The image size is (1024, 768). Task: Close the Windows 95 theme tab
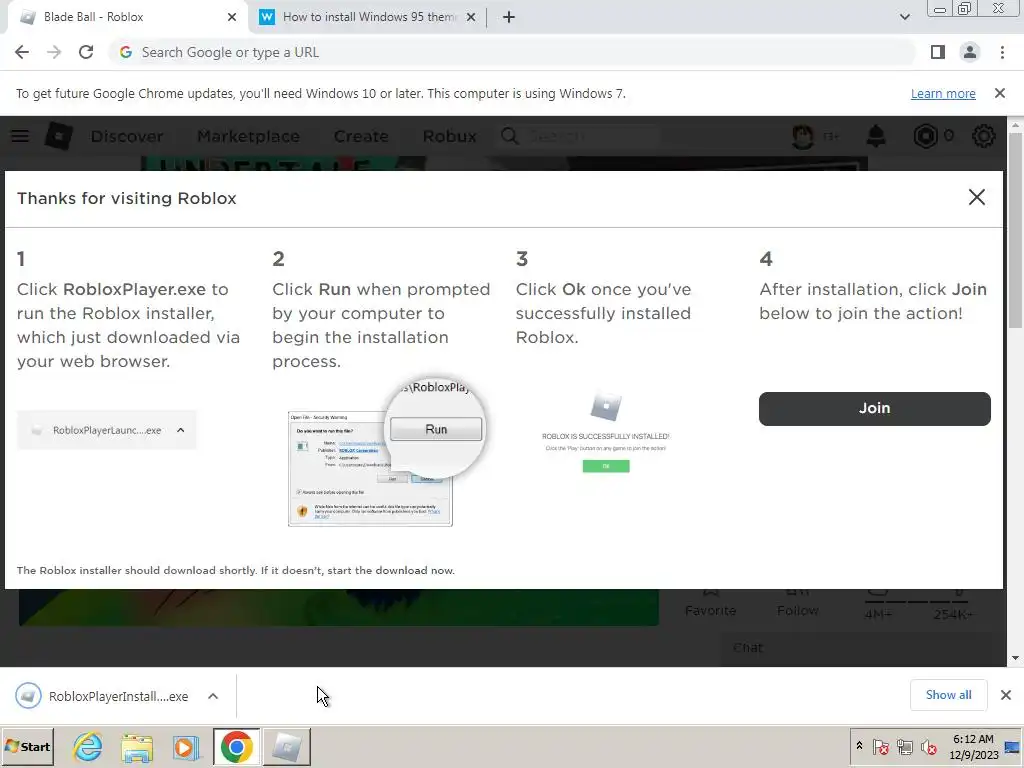point(471,17)
